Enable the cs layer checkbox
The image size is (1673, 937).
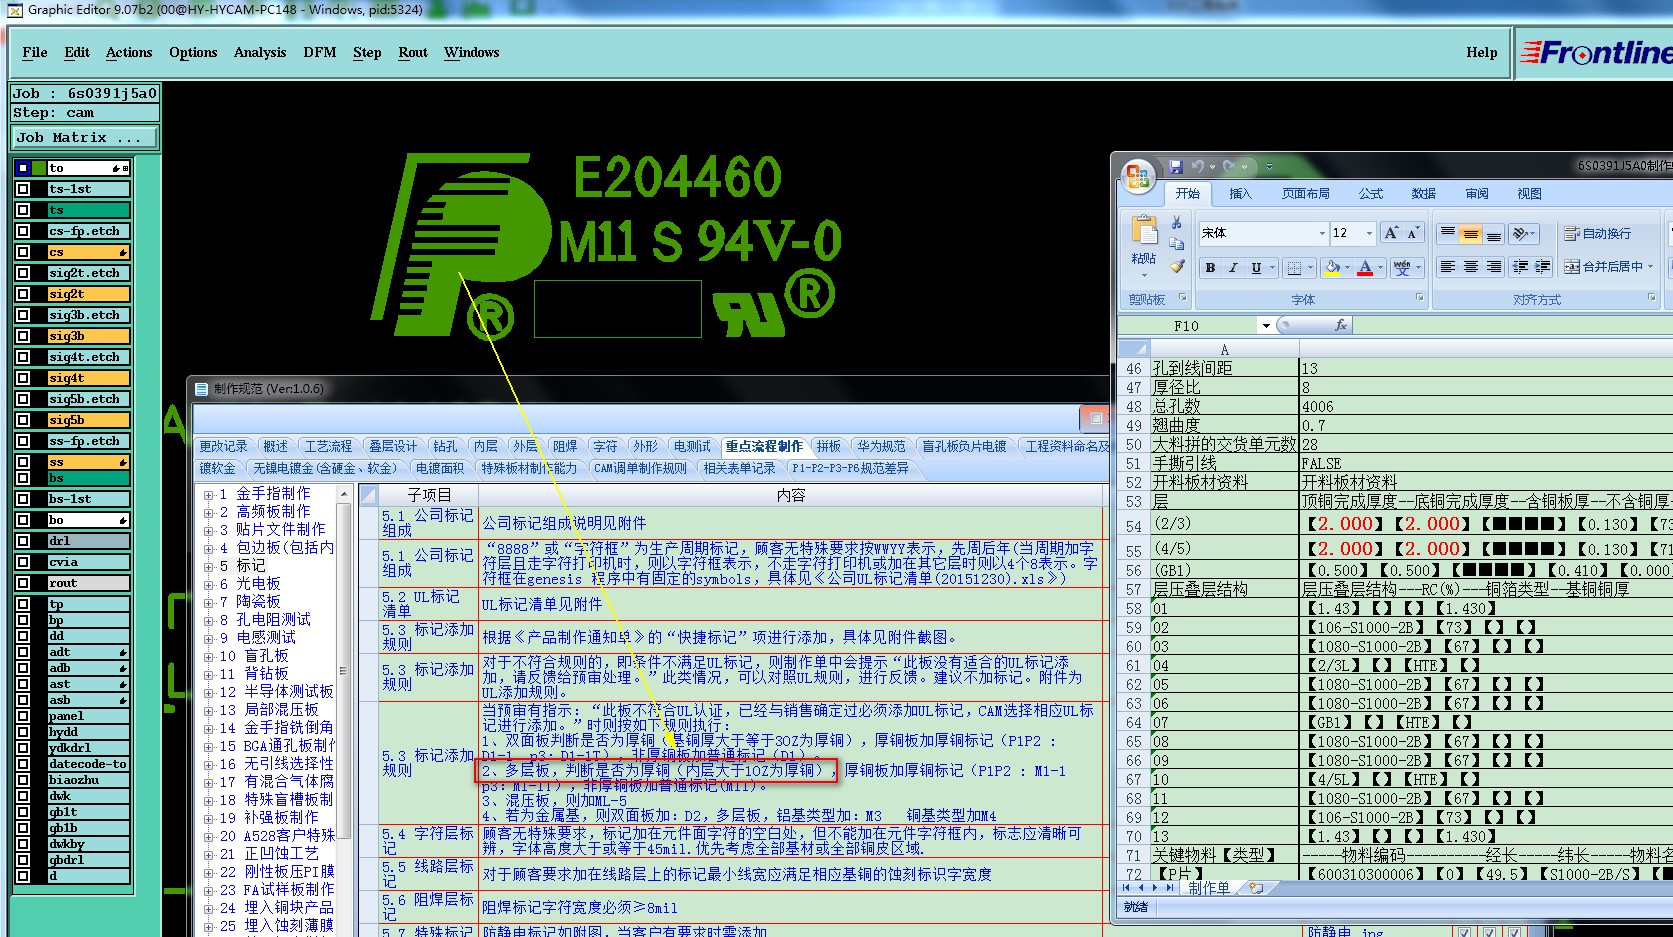tap(23, 252)
